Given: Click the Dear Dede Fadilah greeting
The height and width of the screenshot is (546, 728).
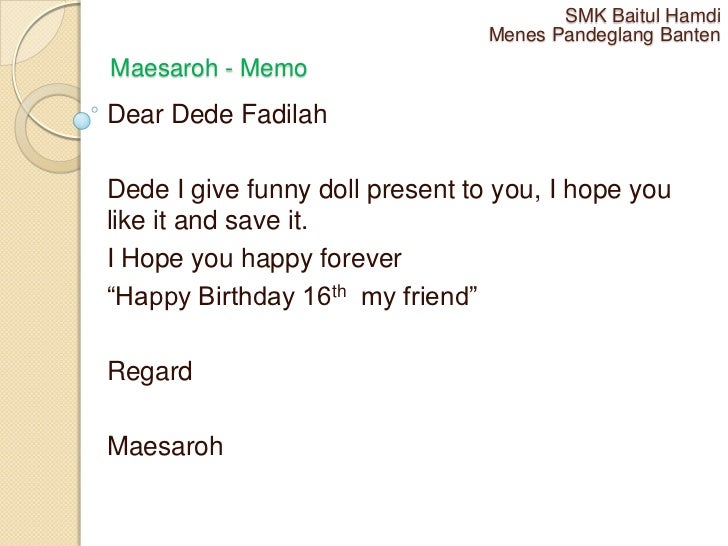Looking at the screenshot, I should [x=217, y=114].
